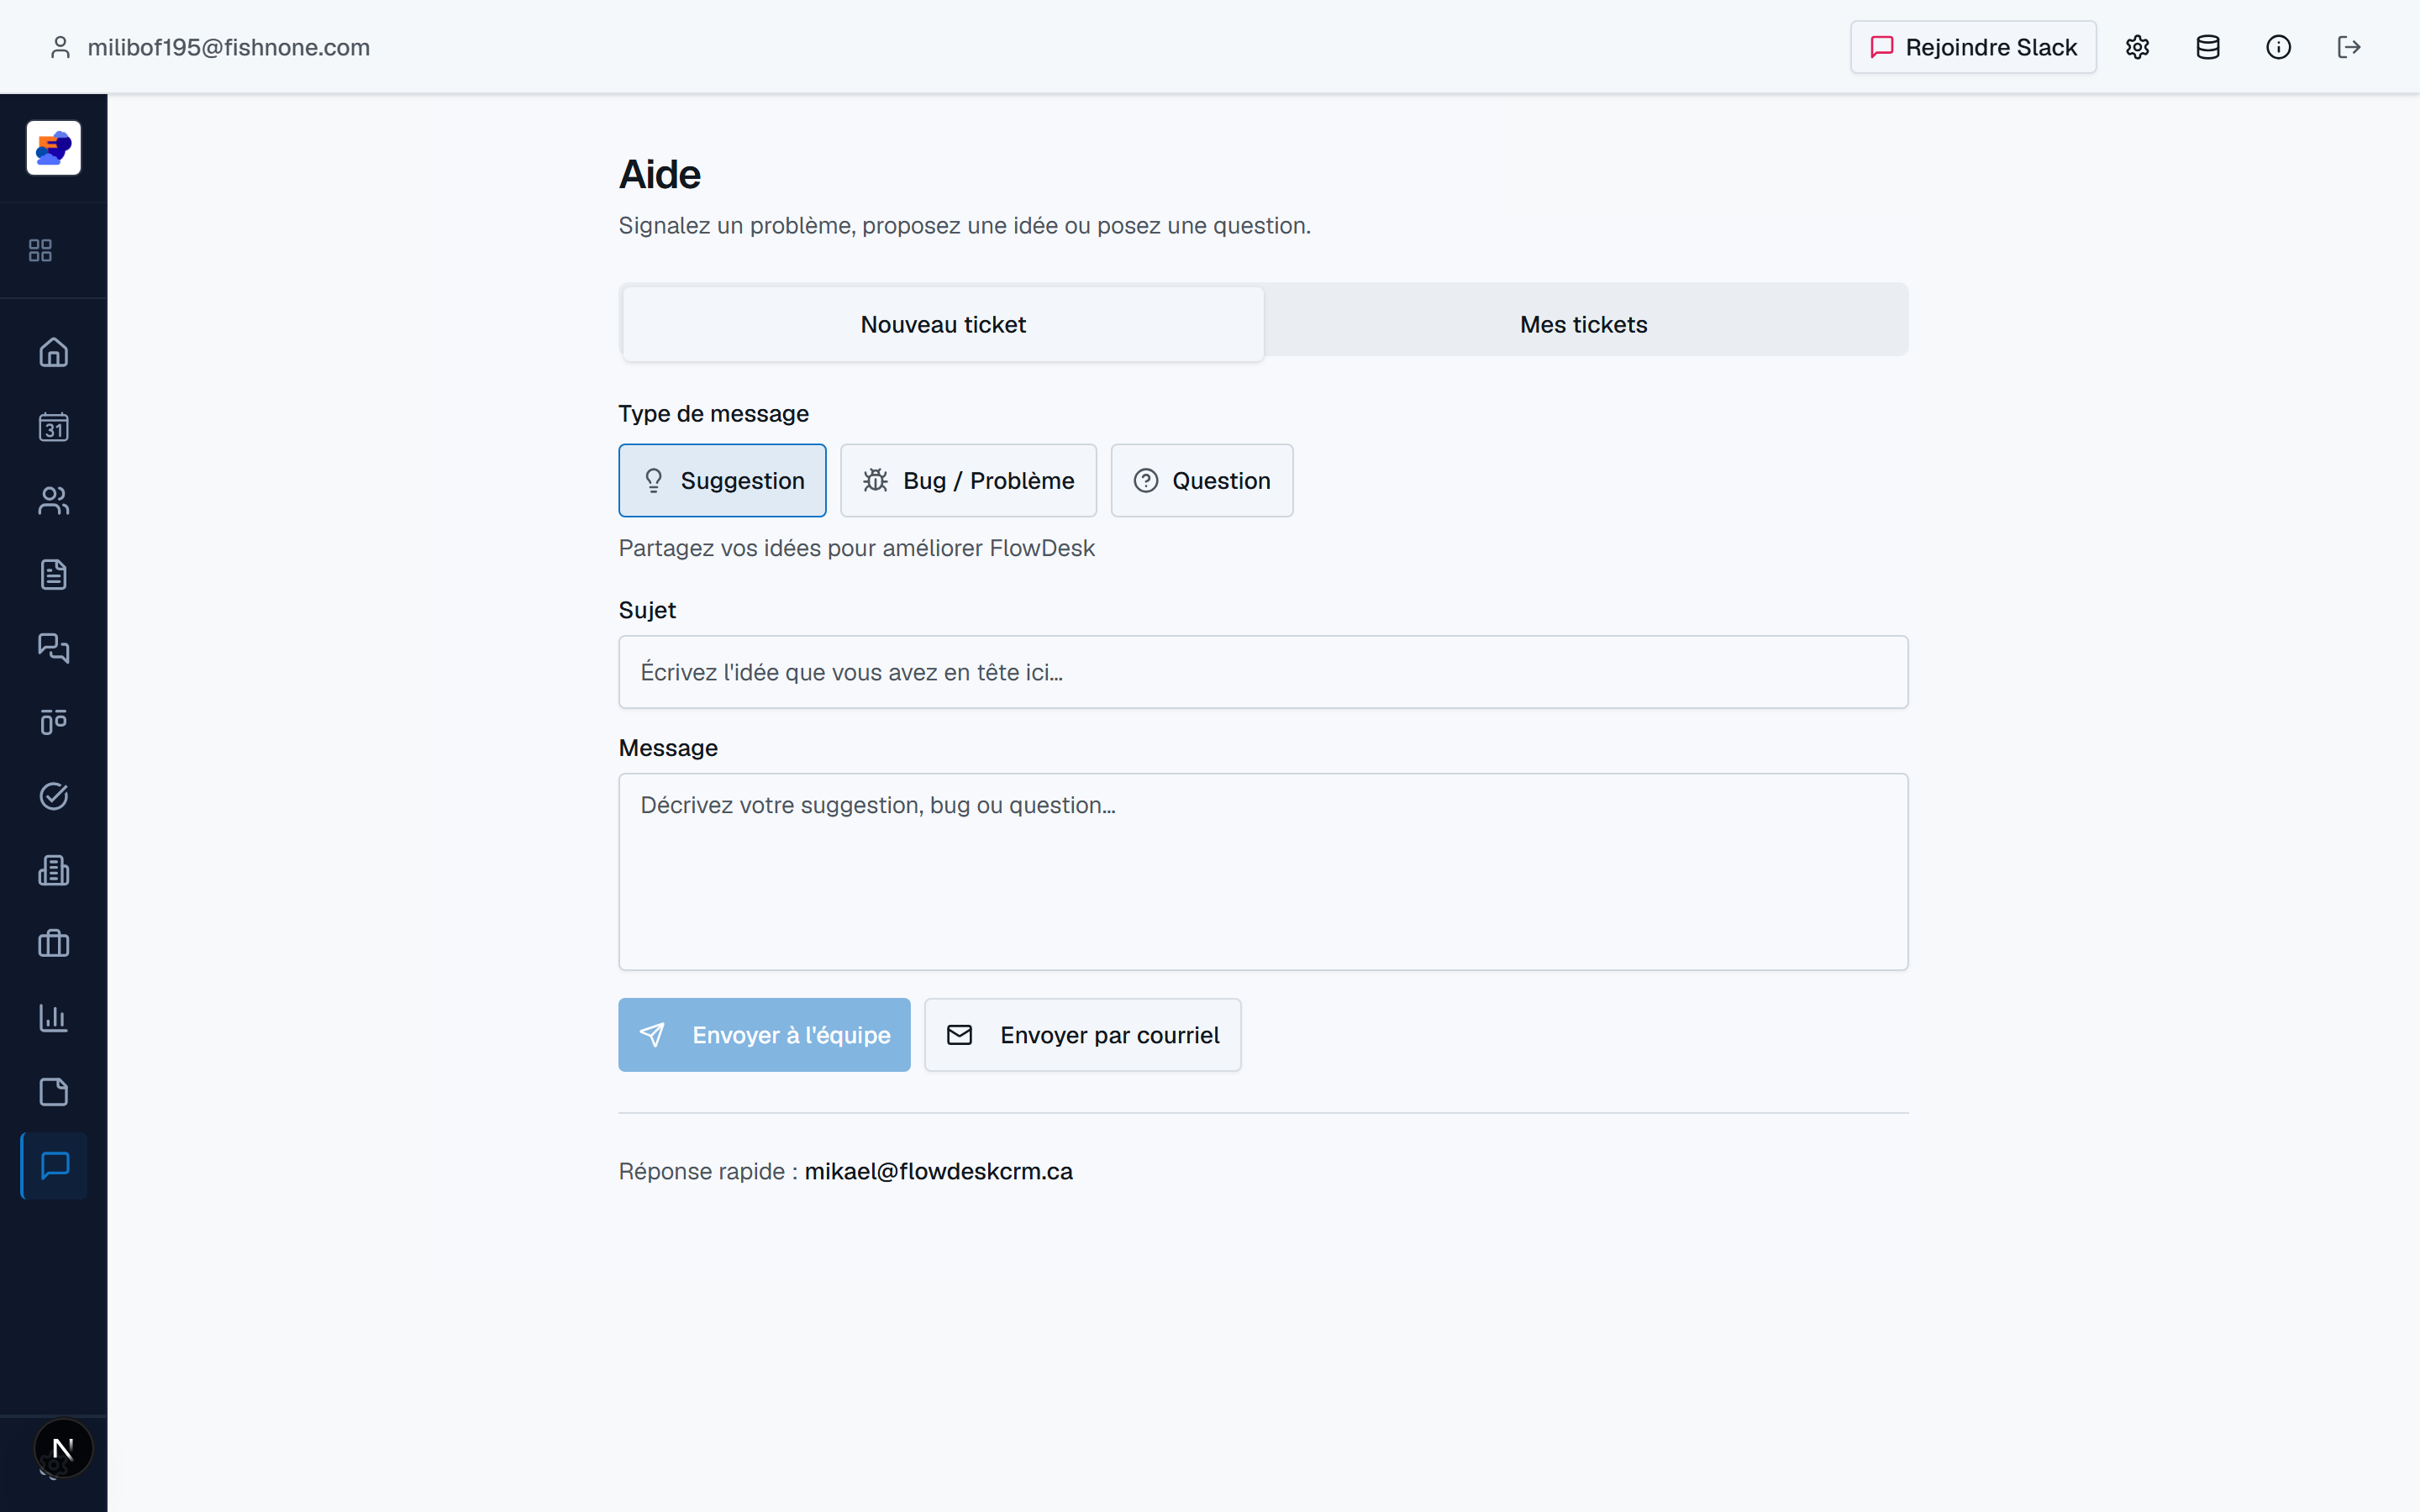
Task: Switch to the Nouveau ticket tab
Action: coord(943,324)
